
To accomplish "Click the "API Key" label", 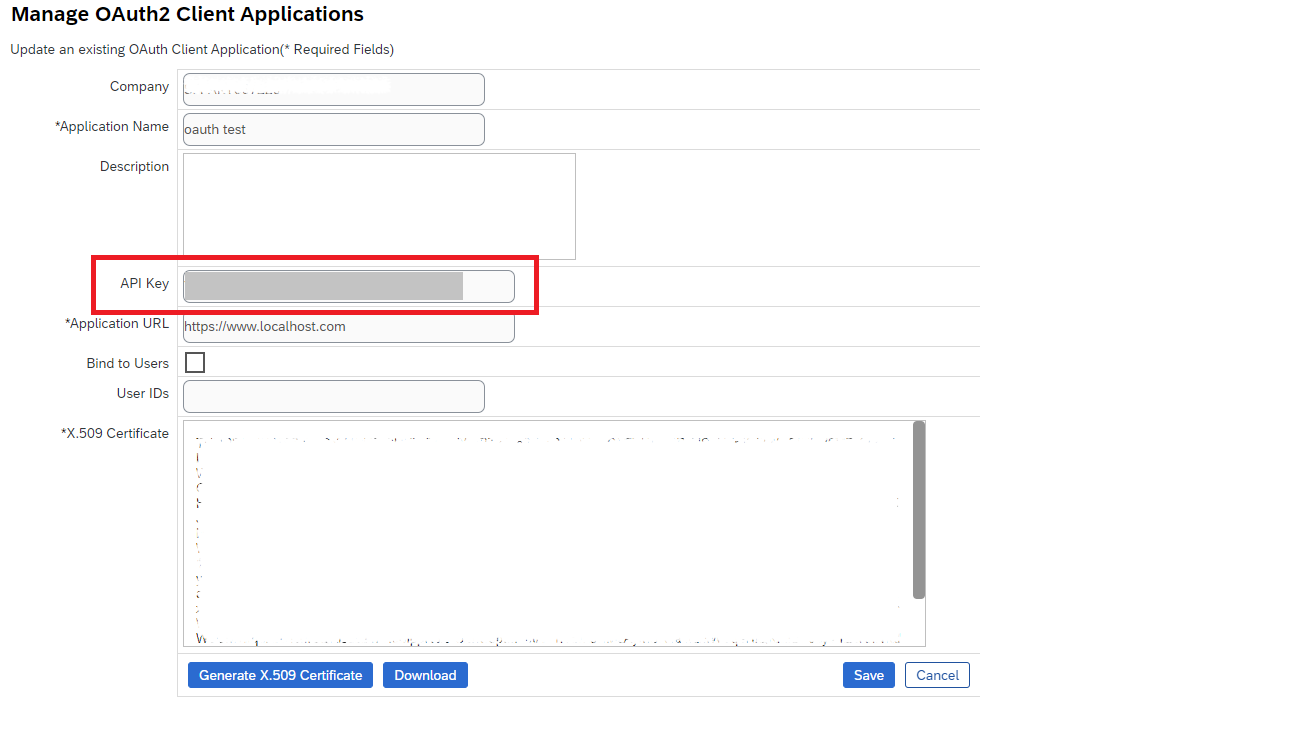I will click(145, 283).
